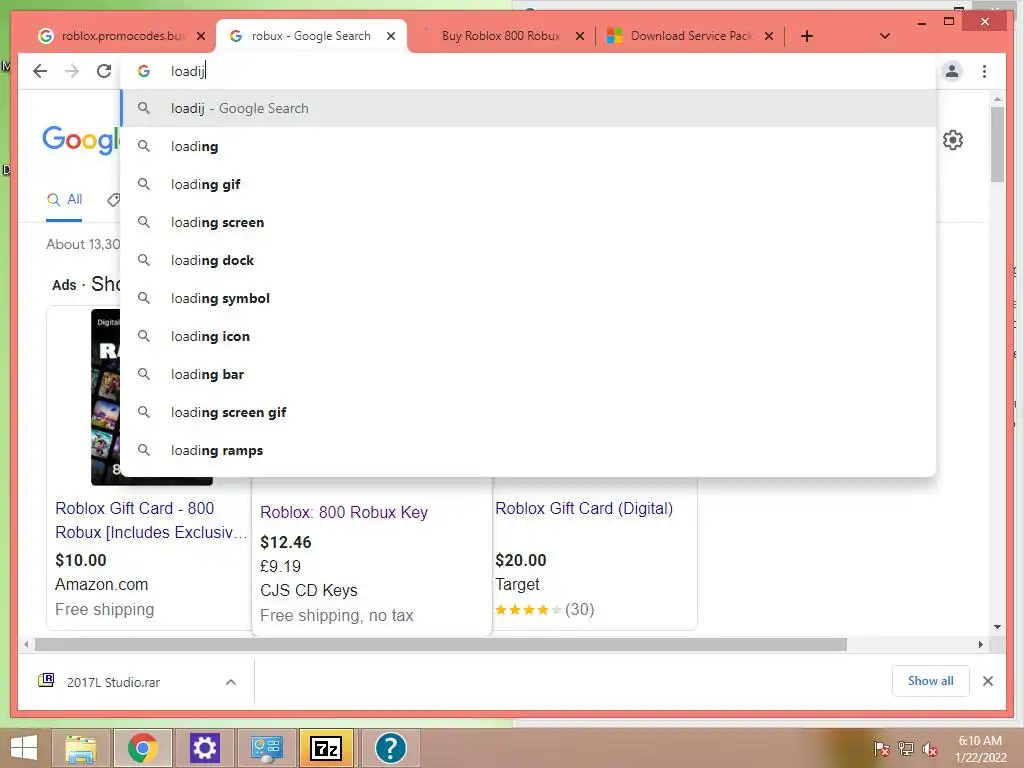Click the $10.00 price

80,560
